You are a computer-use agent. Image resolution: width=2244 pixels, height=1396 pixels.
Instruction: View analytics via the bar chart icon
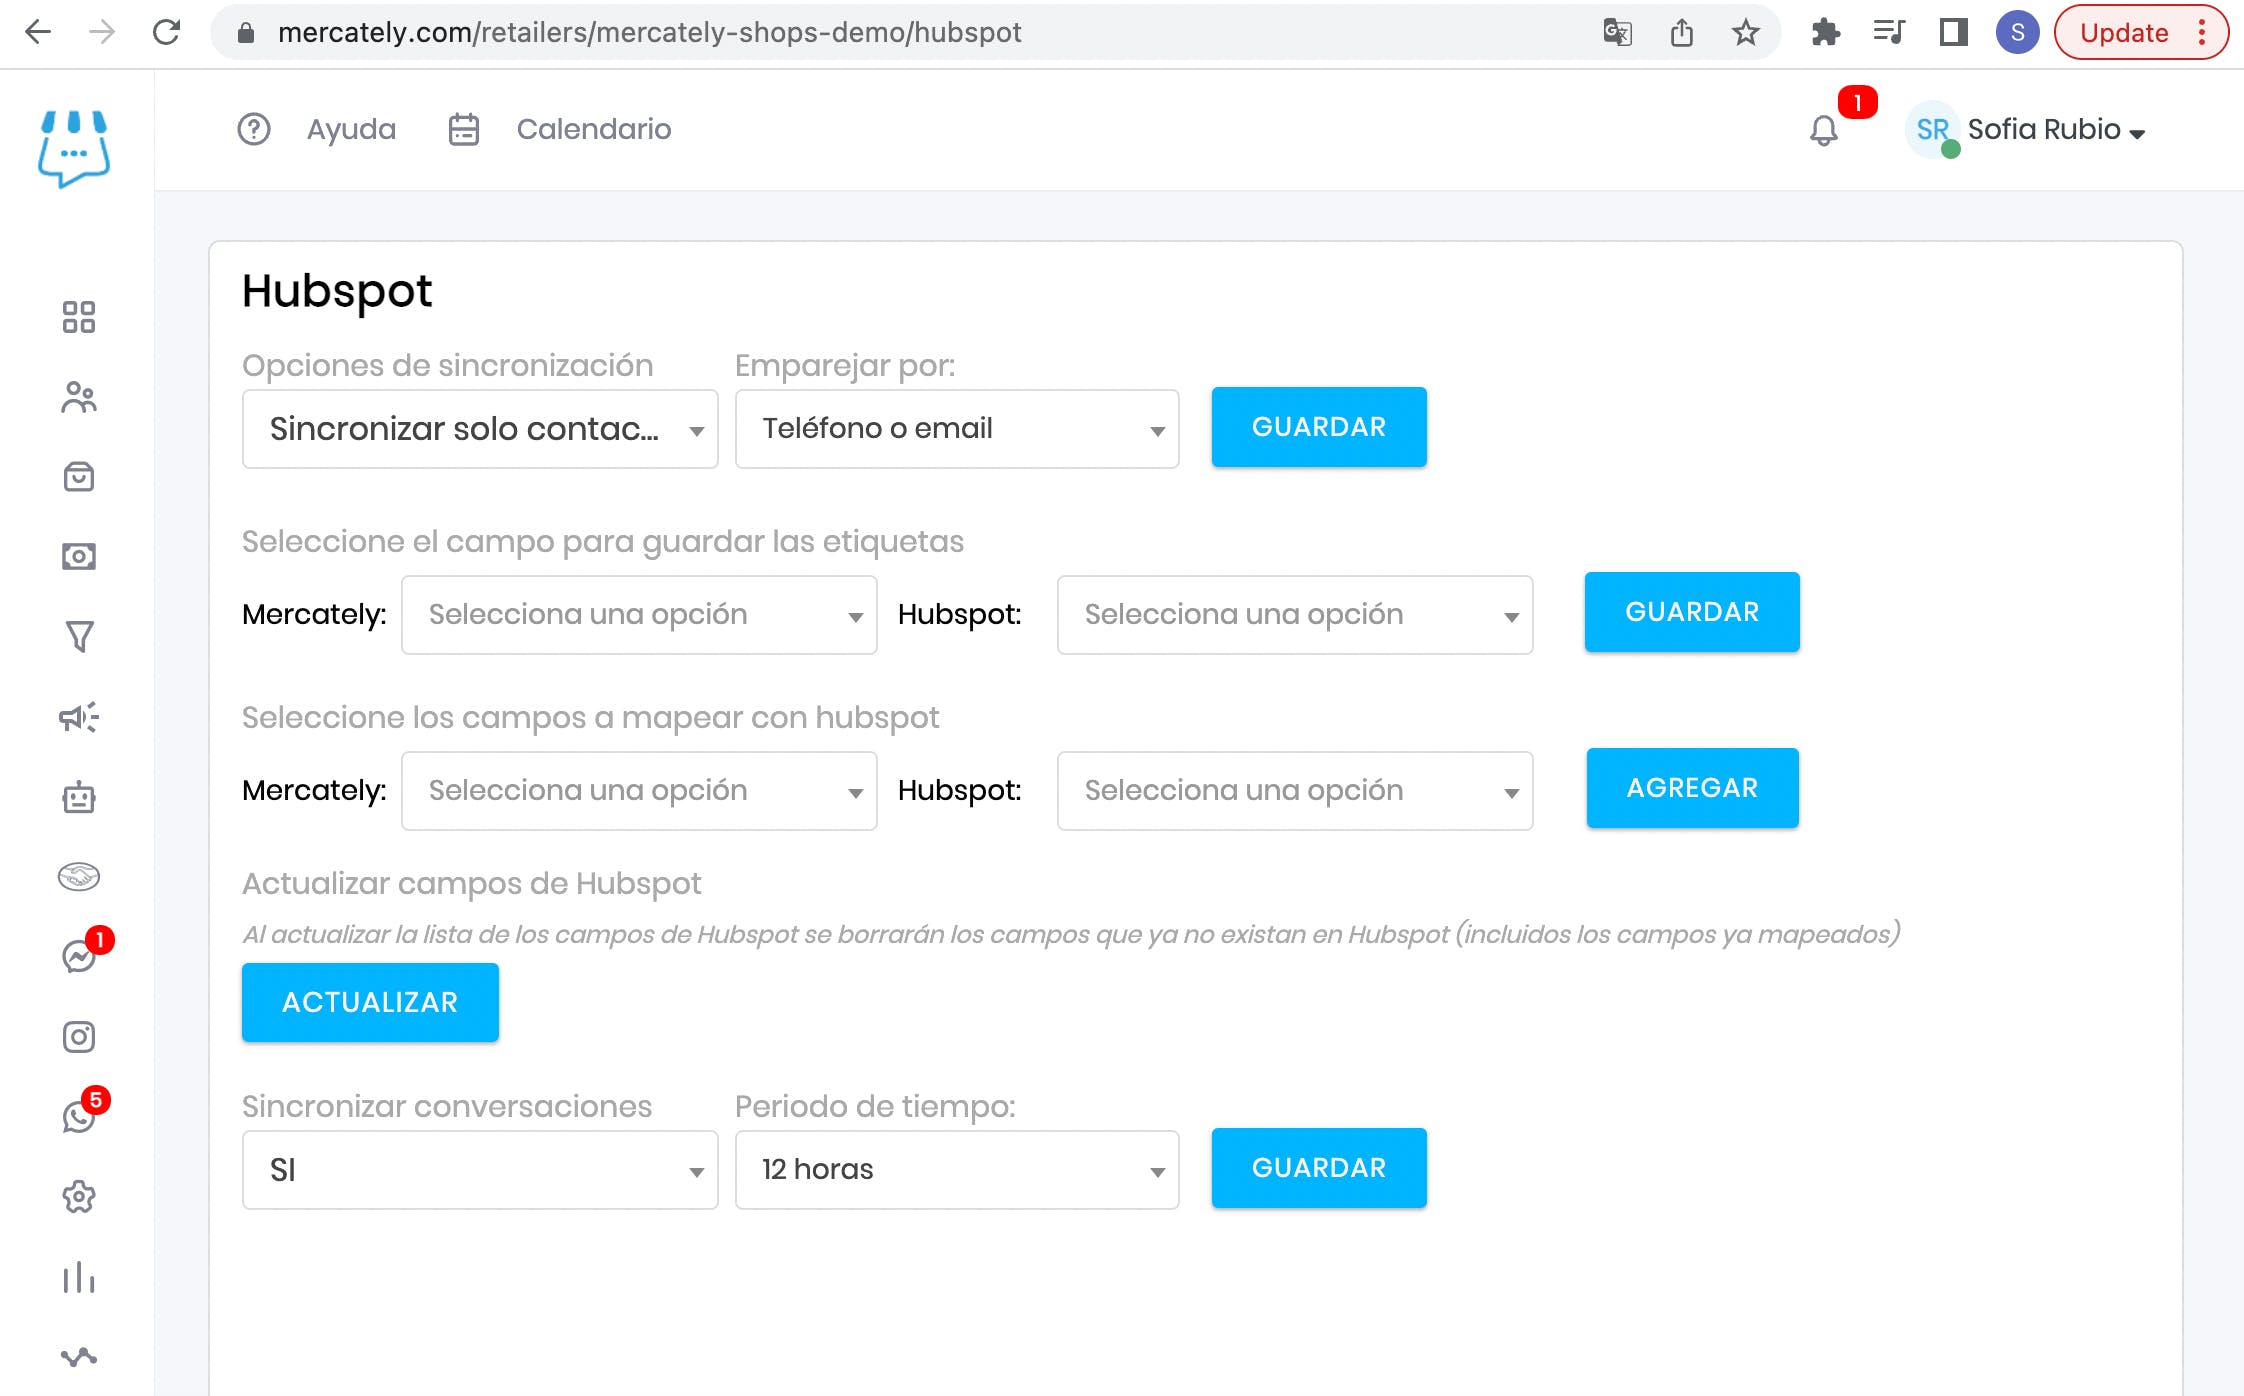pyautogui.click(x=78, y=1278)
